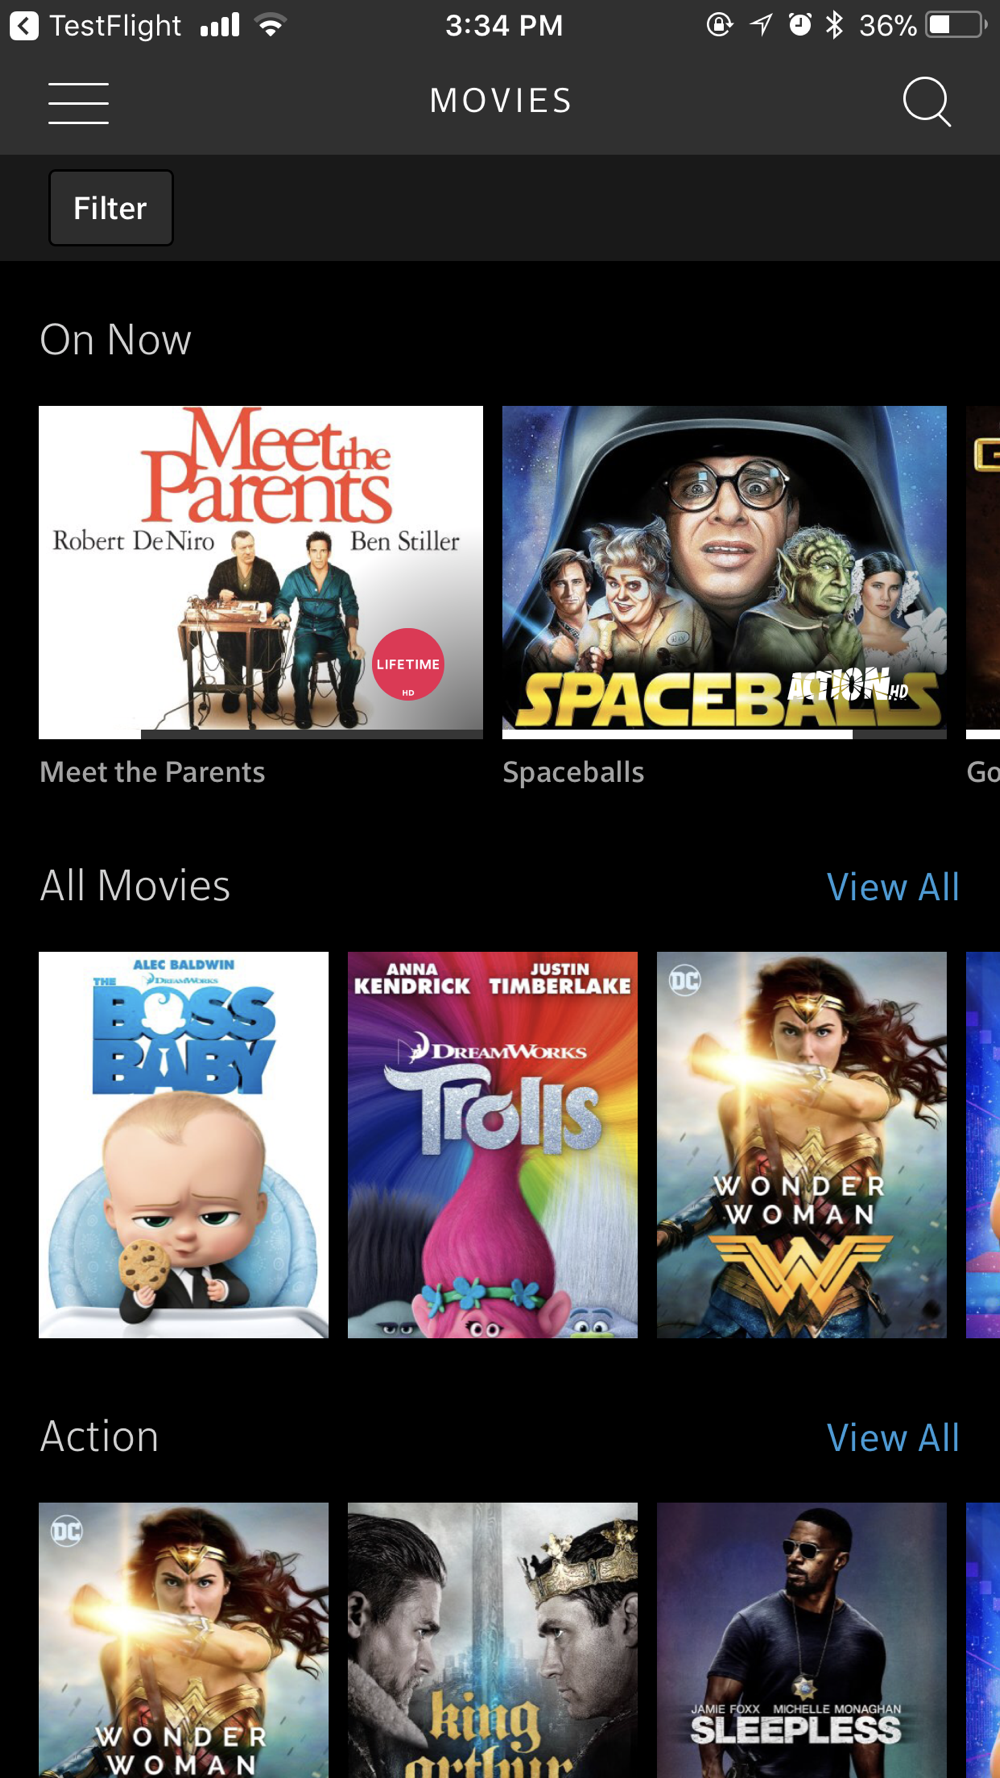
Task: Tap the Meet the Parents title text
Action: point(152,772)
